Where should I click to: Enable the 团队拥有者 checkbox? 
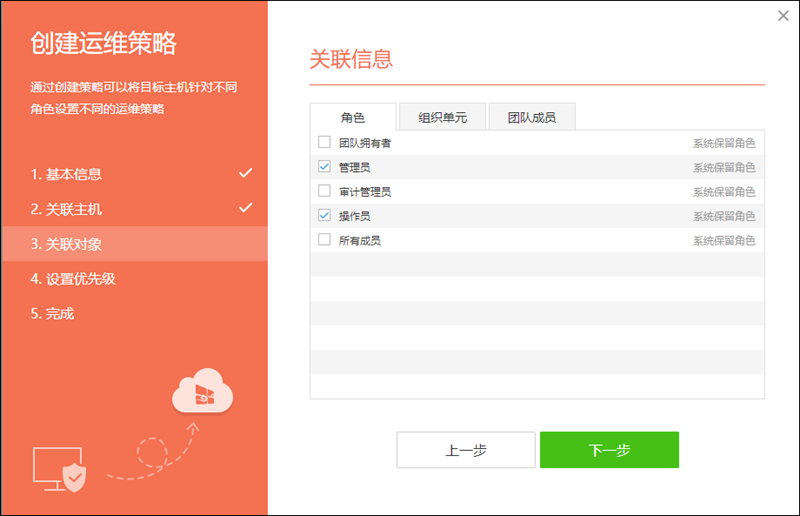tap(324, 143)
